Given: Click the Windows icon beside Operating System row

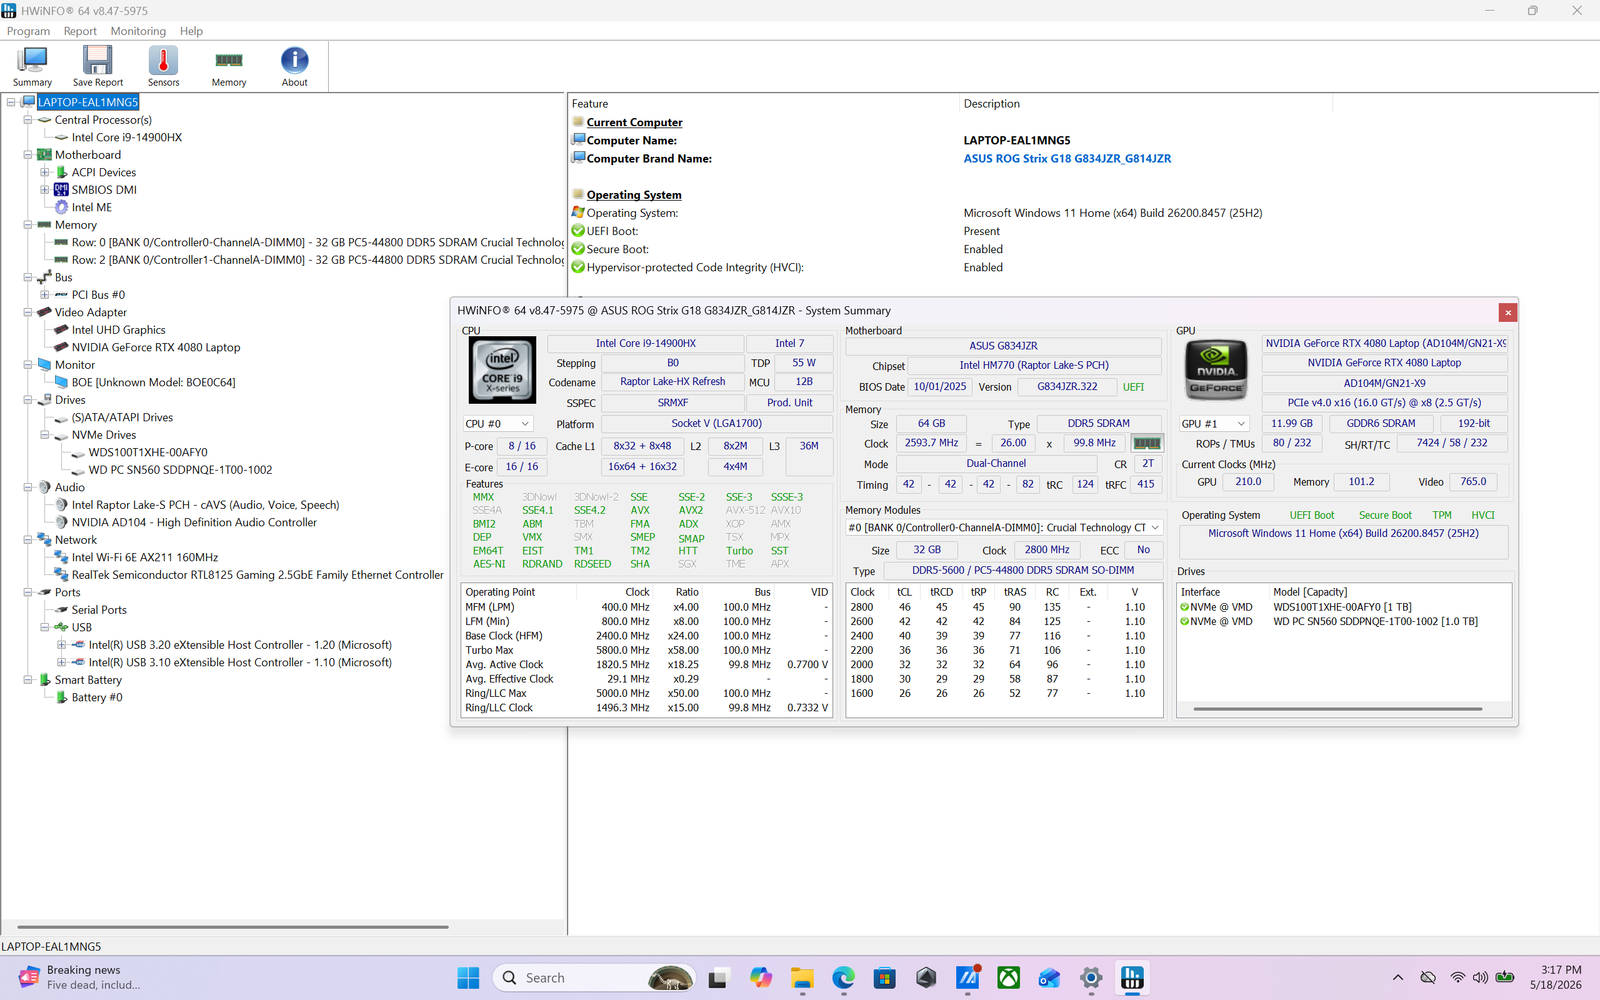Looking at the screenshot, I should click(578, 213).
